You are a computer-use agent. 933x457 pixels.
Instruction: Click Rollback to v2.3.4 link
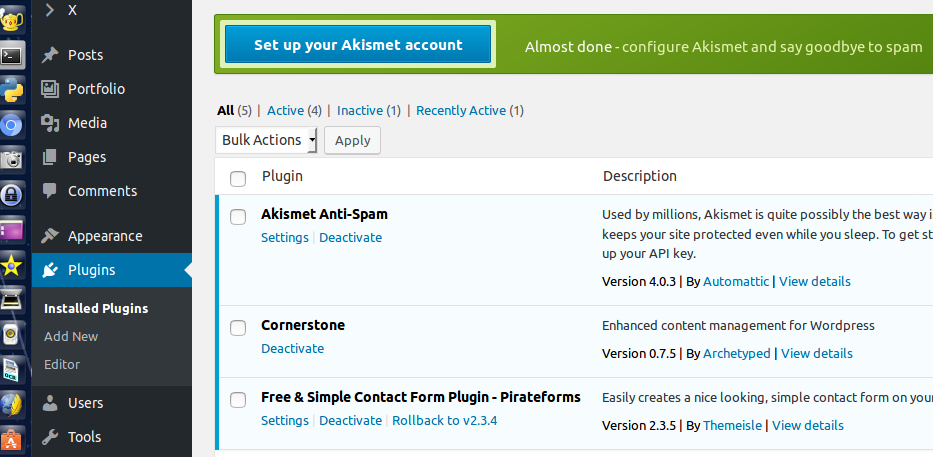444,420
